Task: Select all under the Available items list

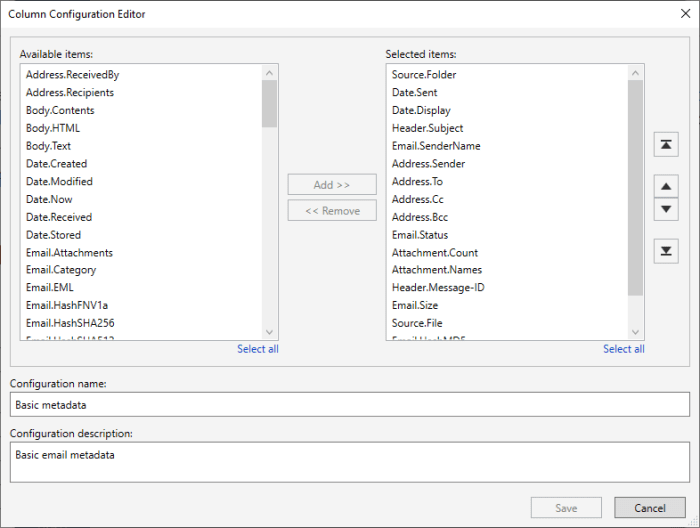Action: pyautogui.click(x=257, y=349)
